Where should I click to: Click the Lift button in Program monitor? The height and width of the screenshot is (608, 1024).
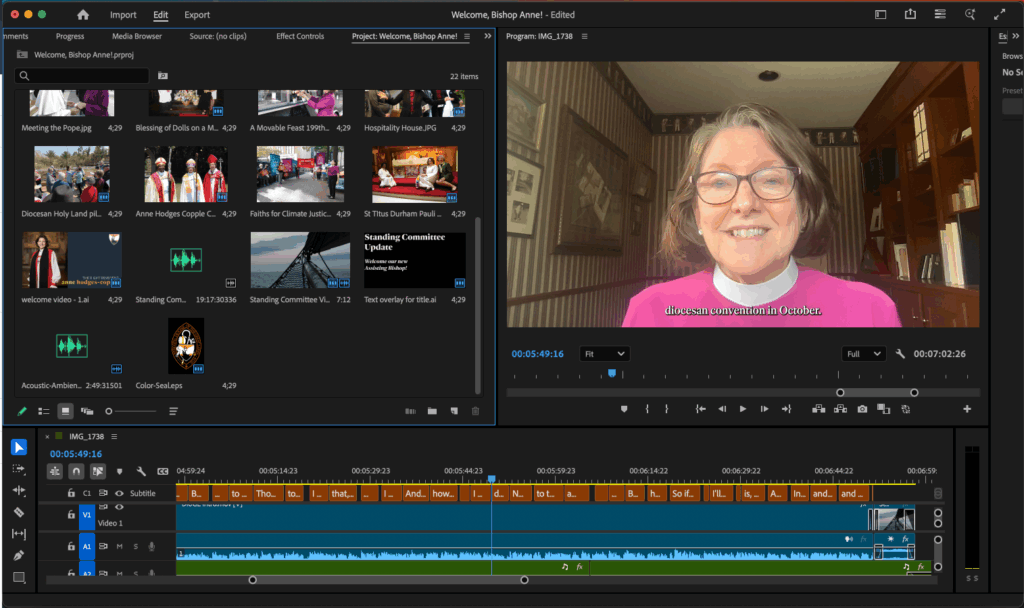[818, 409]
